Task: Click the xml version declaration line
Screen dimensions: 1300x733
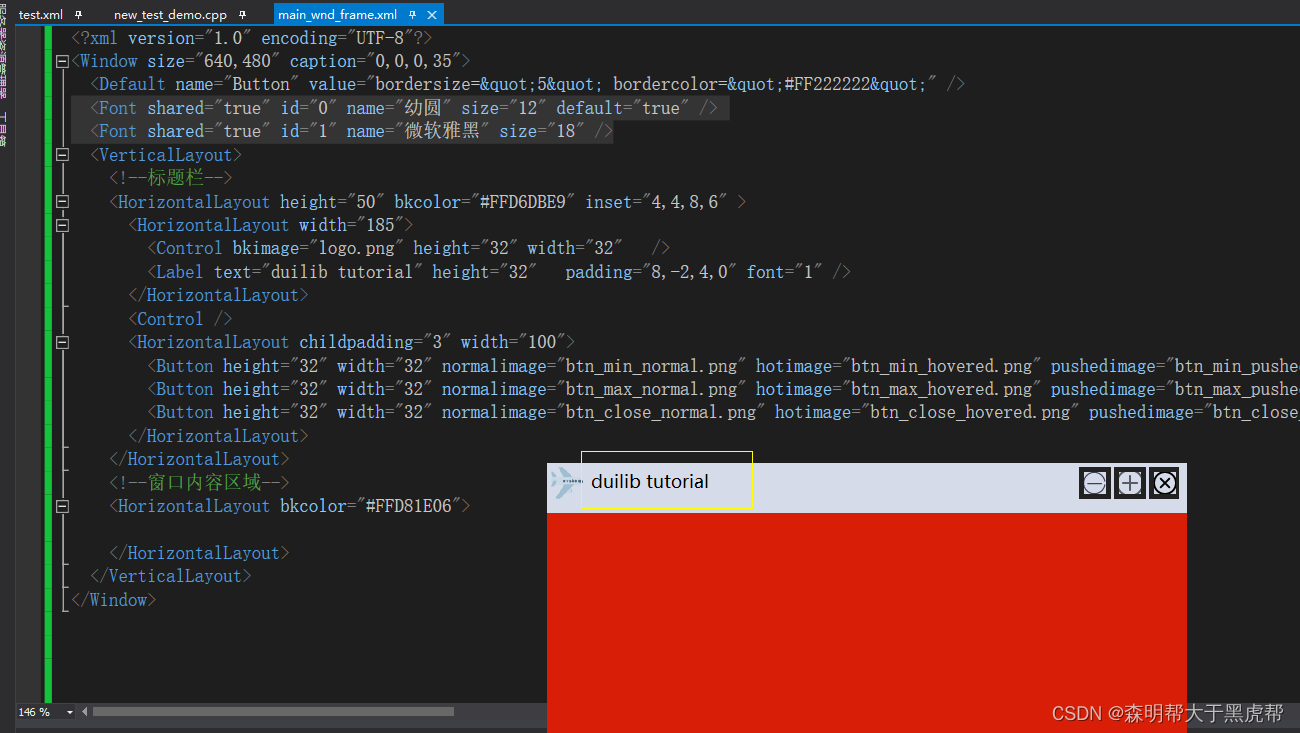Action: point(252,38)
